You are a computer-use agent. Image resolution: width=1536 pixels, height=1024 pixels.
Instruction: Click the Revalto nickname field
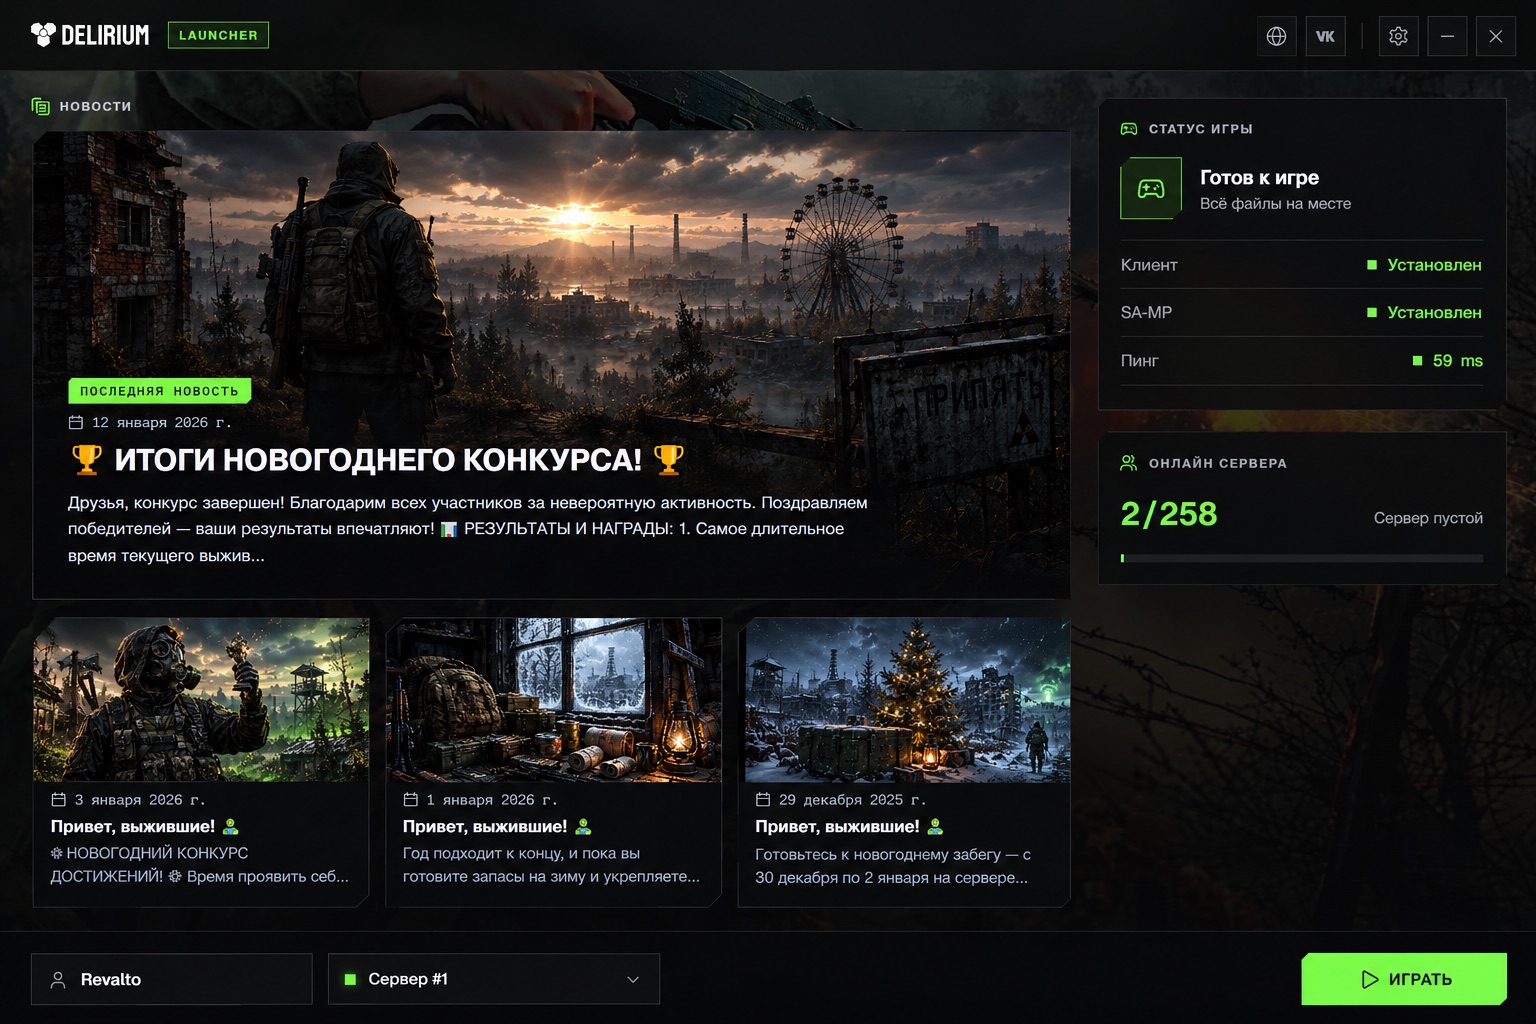click(x=172, y=979)
